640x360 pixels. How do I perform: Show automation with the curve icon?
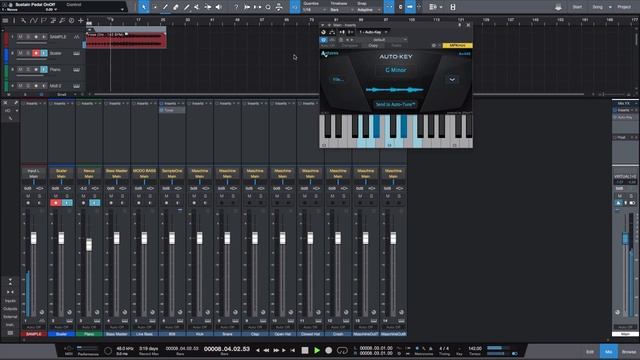tap(33, 20)
